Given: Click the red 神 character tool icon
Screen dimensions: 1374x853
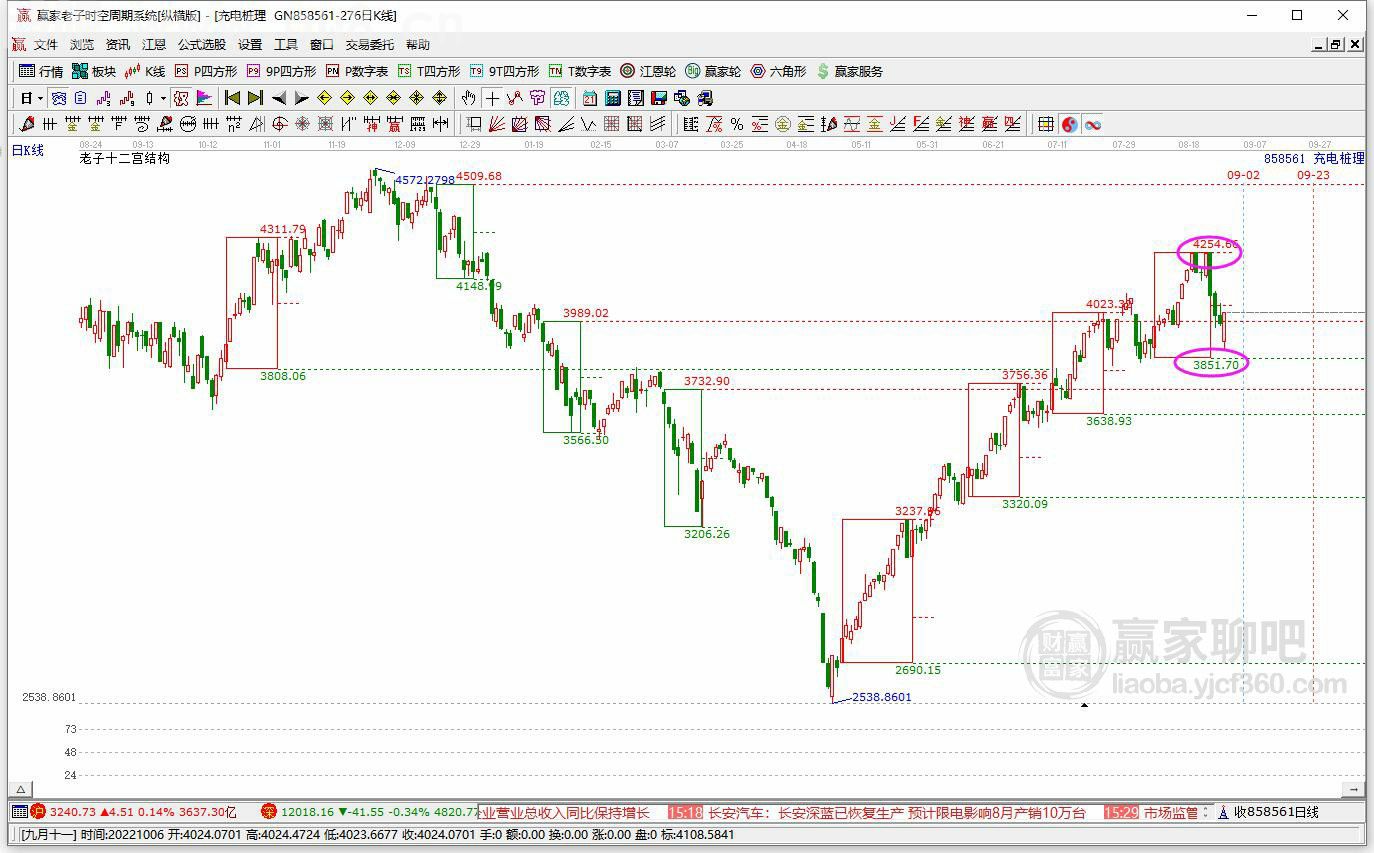Looking at the screenshot, I should (372, 124).
